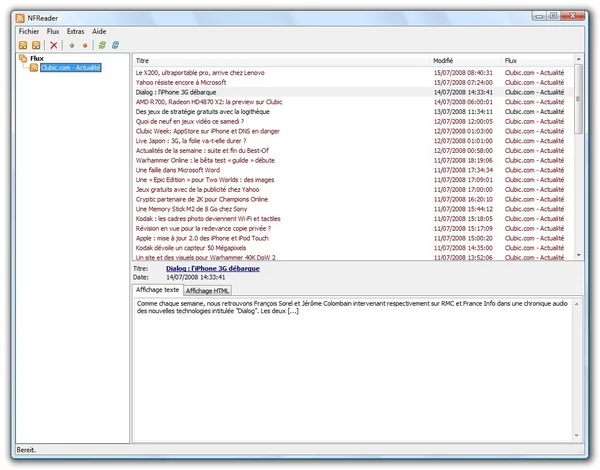Click the Date value 14/07/2008 14:33:41 in details
600x470 pixels.
pos(196,277)
